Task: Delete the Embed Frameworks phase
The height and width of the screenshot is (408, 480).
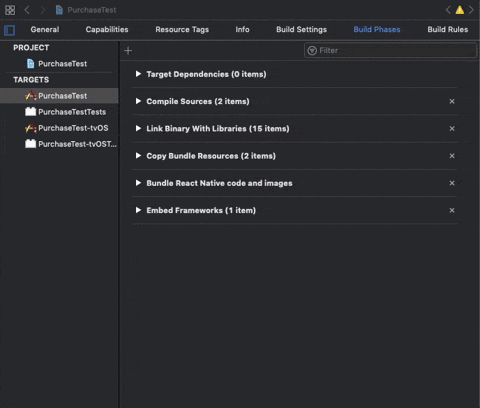Action: pos(452,210)
